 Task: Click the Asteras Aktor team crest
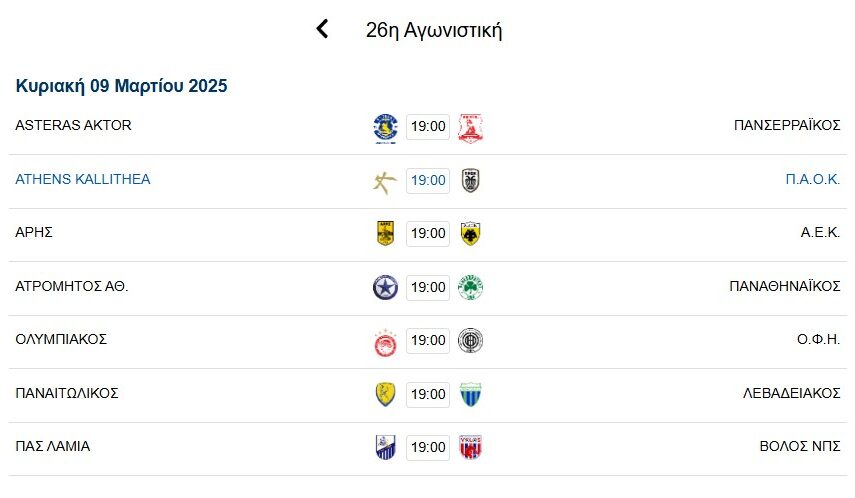tap(385, 127)
